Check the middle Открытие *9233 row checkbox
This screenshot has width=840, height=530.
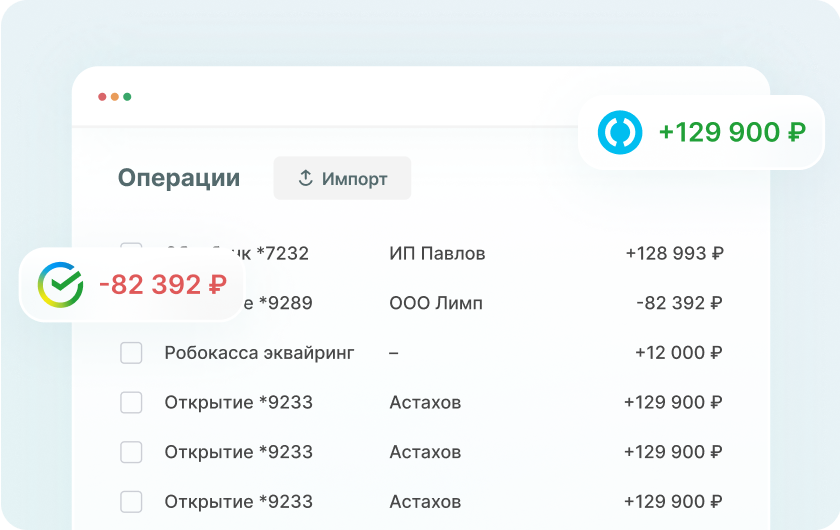pos(131,452)
